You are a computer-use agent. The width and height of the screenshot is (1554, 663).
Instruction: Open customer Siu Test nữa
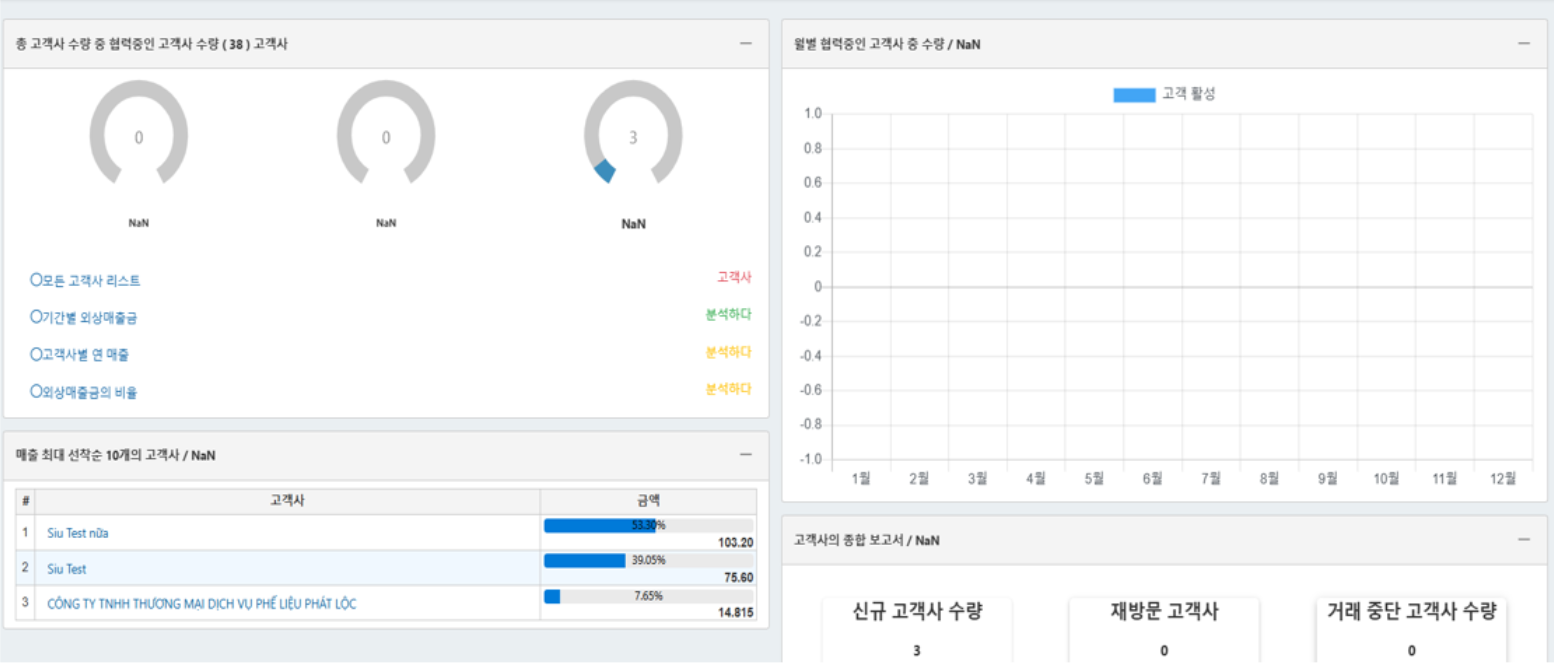pos(78,533)
